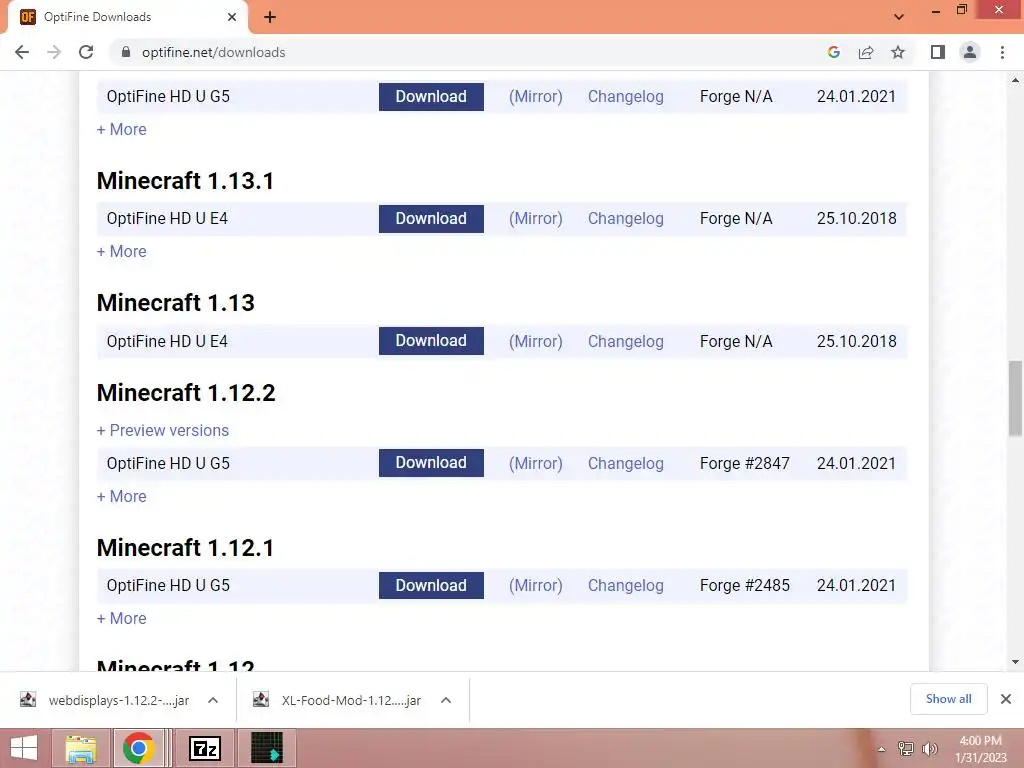The image size is (1024, 768).
Task: Download OptiFine HD U G5 for Minecraft 1.12.2
Action: pyautogui.click(x=431, y=463)
